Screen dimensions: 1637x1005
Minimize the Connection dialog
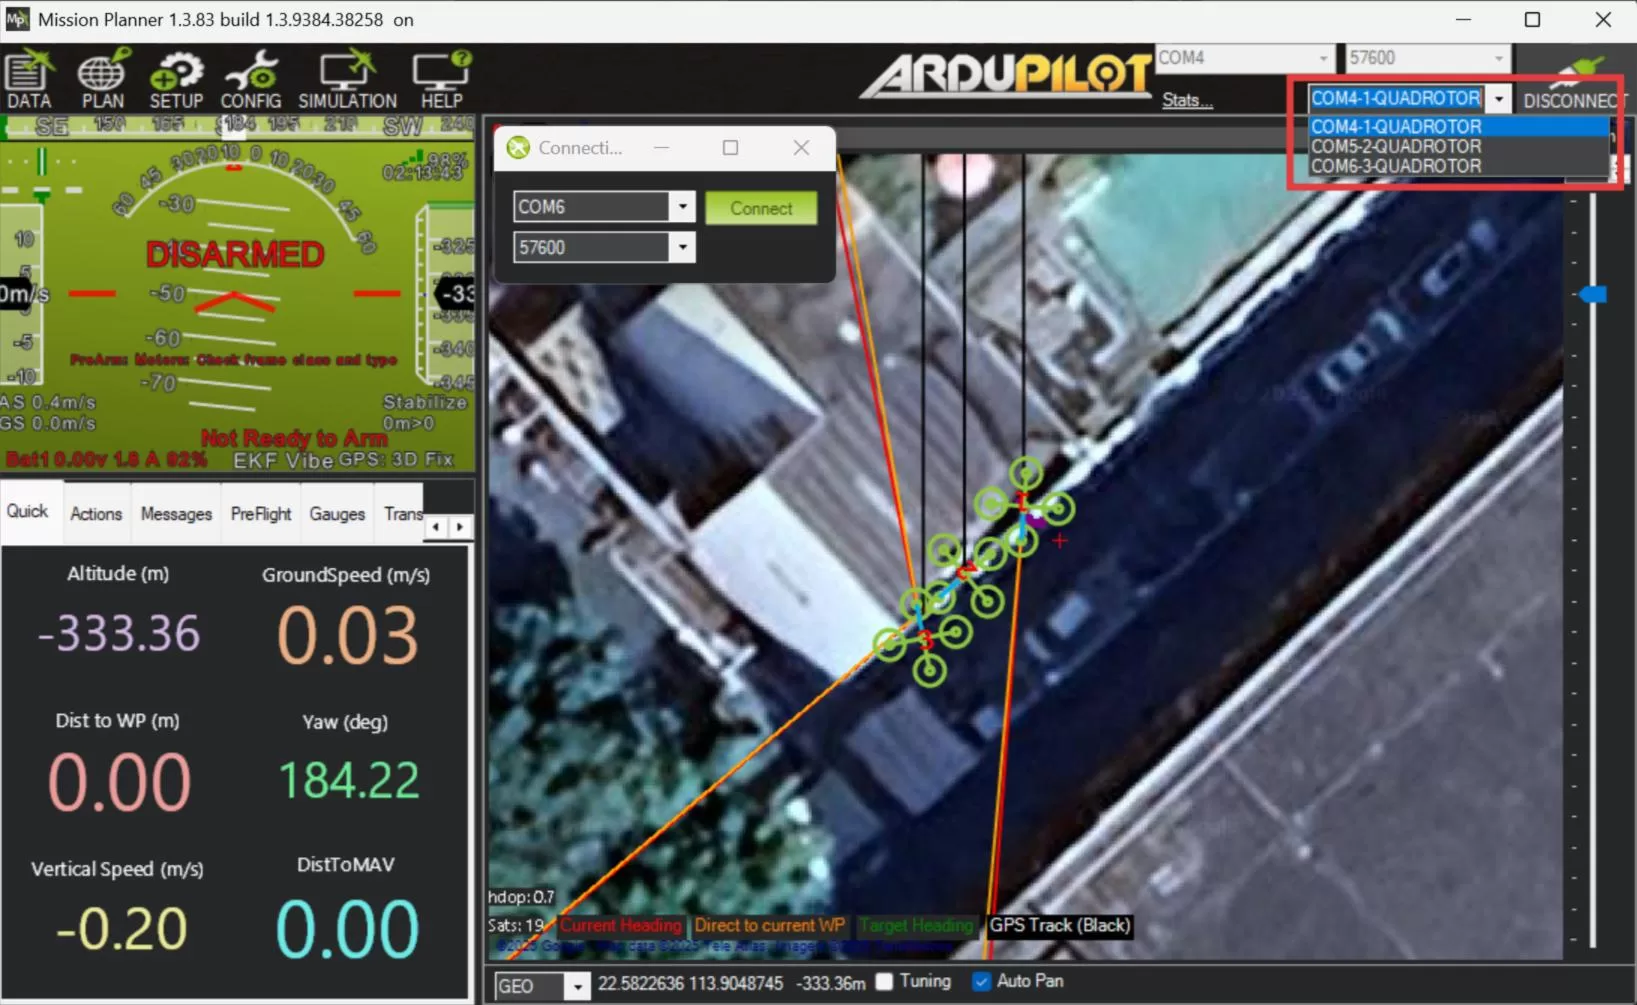click(661, 148)
